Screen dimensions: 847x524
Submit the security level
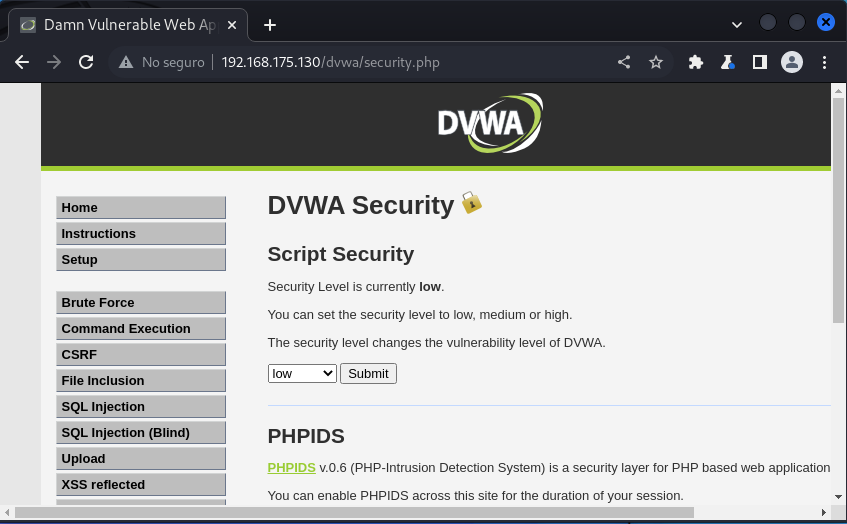click(368, 373)
